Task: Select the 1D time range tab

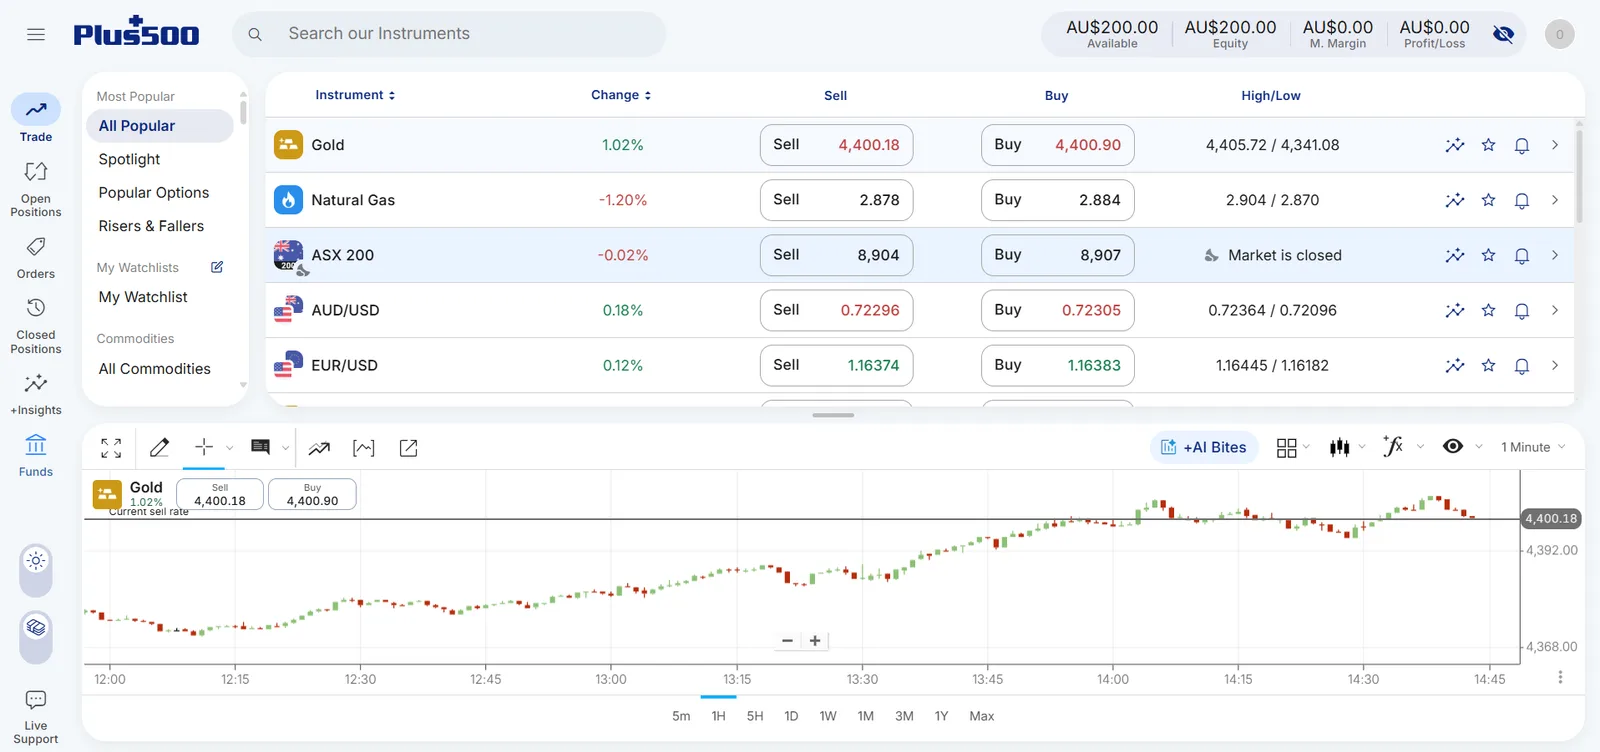Action: [x=791, y=716]
